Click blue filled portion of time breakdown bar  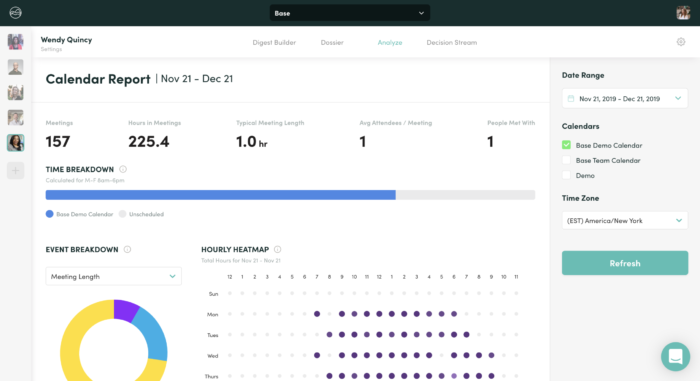221,195
